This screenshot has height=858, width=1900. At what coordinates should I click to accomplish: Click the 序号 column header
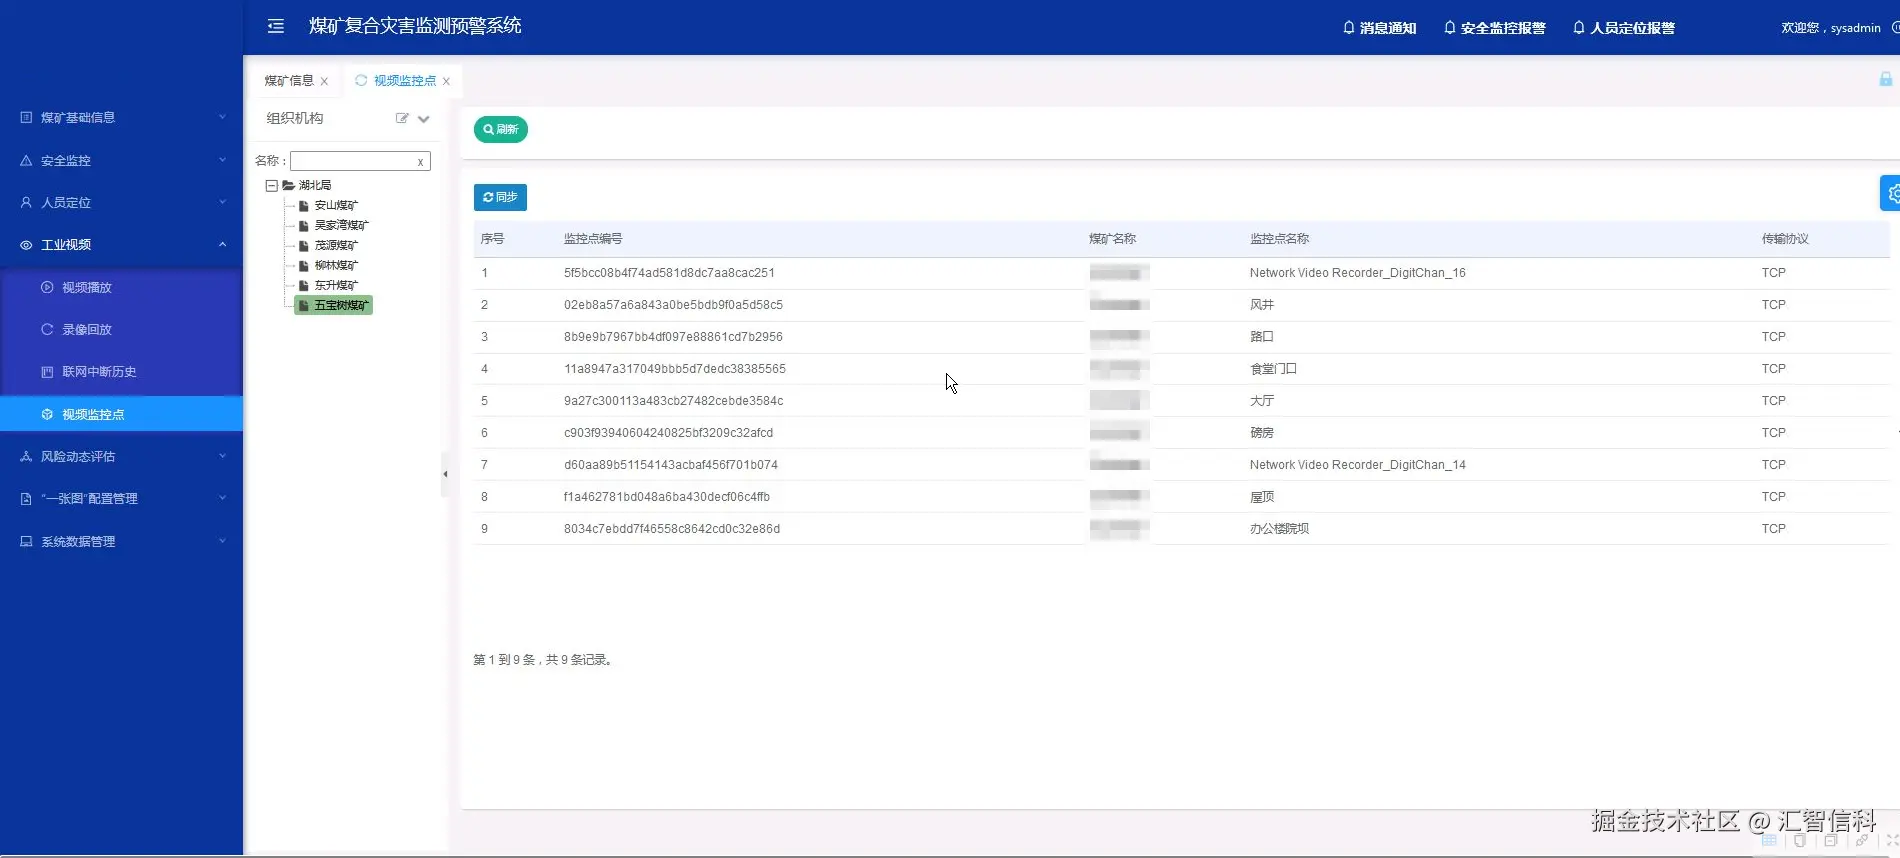[x=492, y=239]
